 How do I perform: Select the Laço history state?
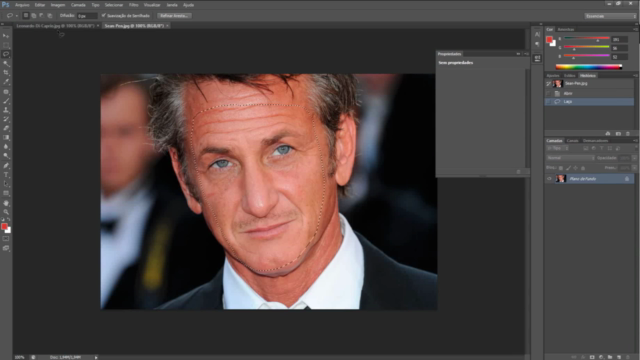coord(589,102)
